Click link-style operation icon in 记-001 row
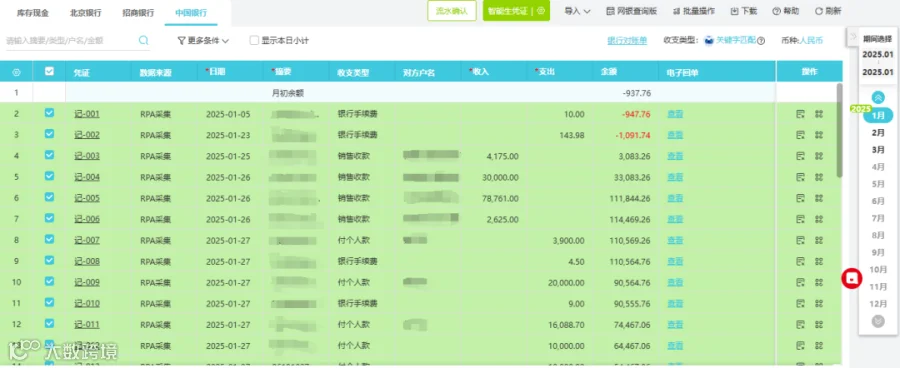The height and width of the screenshot is (368, 900). coord(819,114)
